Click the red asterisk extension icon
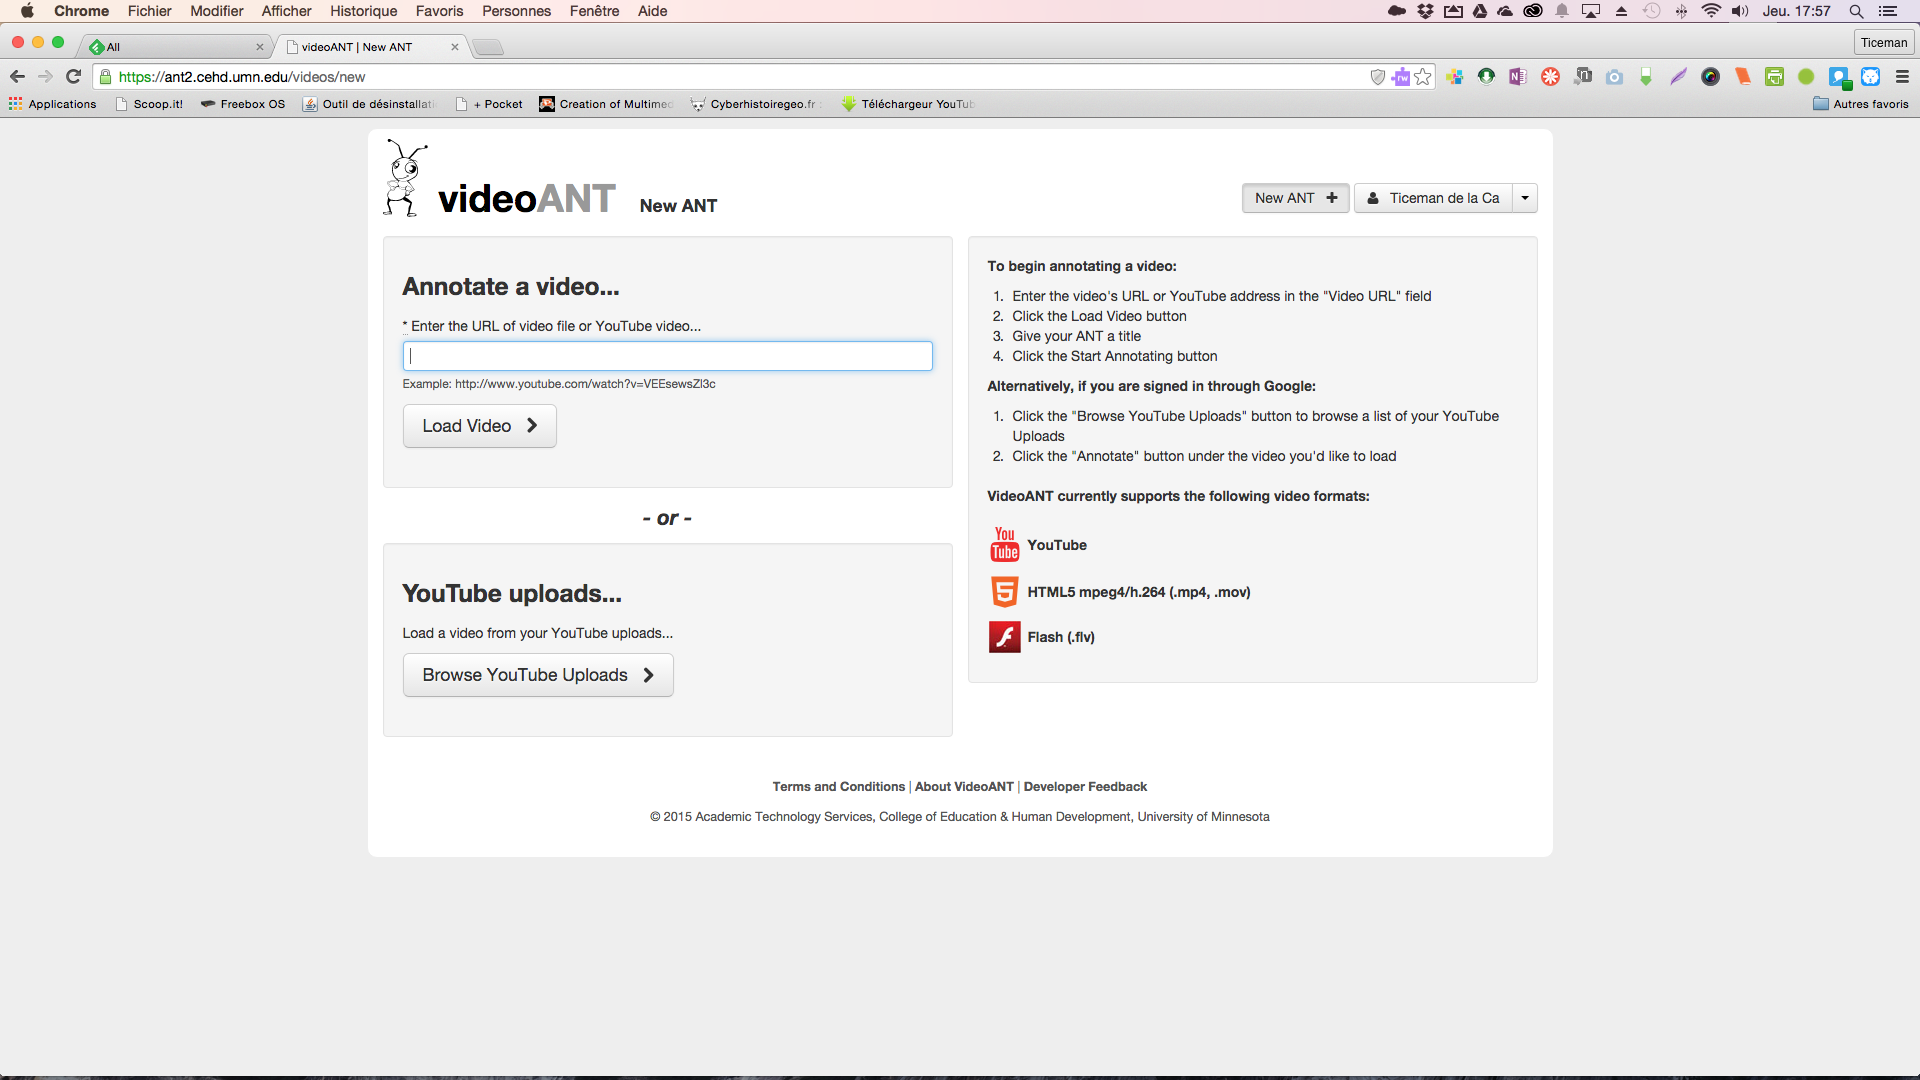Image resolution: width=1920 pixels, height=1080 pixels. [x=1550, y=77]
